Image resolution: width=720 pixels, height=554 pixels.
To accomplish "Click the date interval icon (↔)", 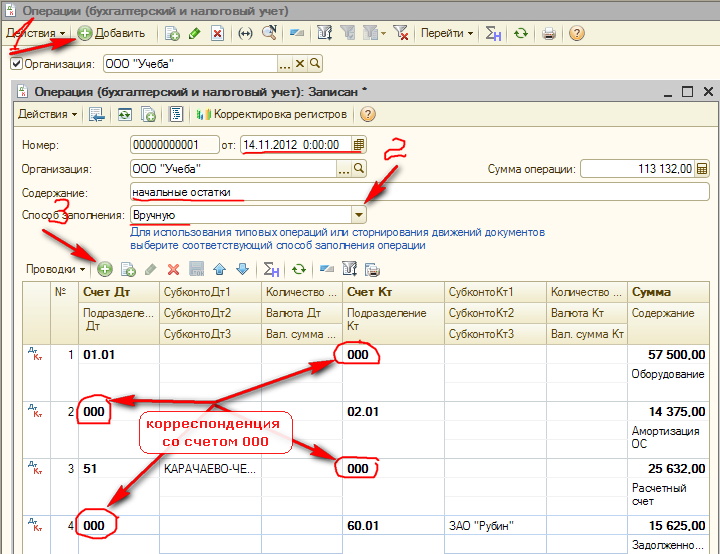I will (245, 34).
